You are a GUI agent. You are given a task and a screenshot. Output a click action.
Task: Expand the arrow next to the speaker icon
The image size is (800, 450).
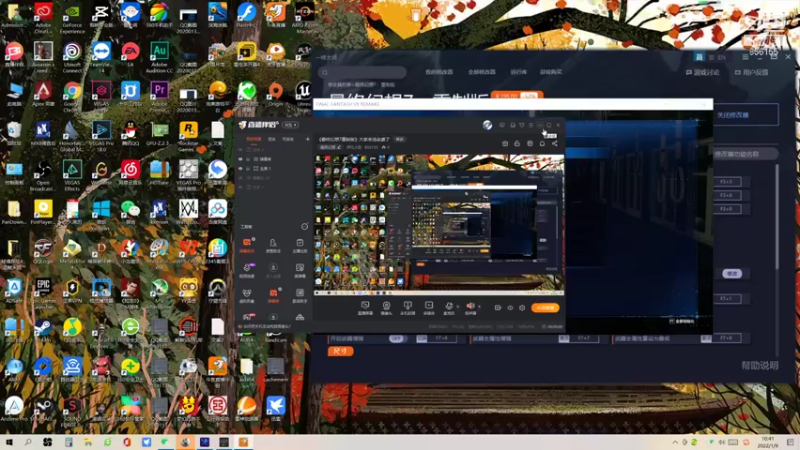[x=479, y=307]
